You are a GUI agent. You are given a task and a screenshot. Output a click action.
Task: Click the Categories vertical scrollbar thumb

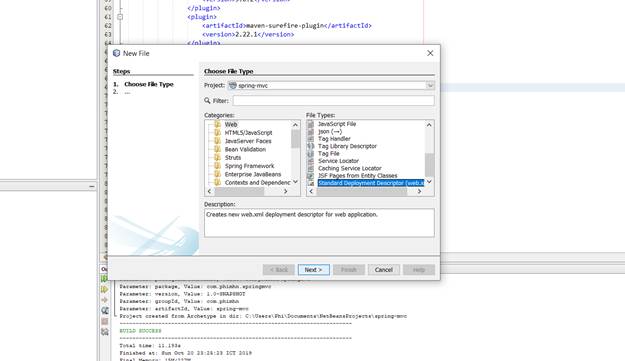pyautogui.click(x=295, y=139)
